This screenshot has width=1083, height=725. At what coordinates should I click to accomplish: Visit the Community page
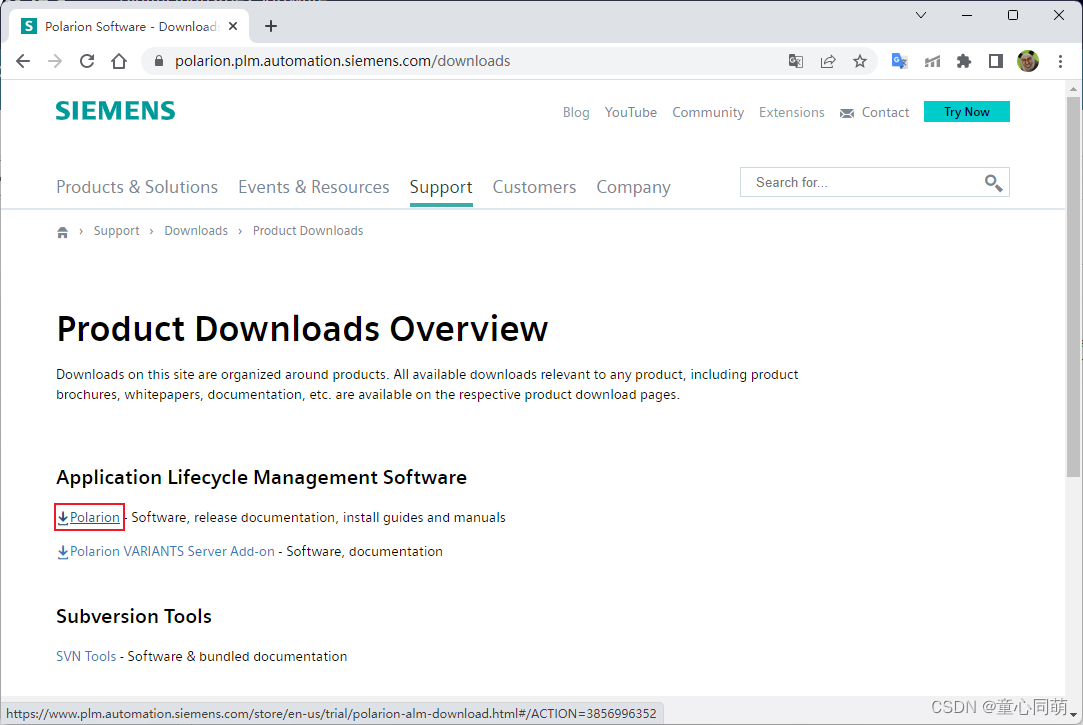708,112
